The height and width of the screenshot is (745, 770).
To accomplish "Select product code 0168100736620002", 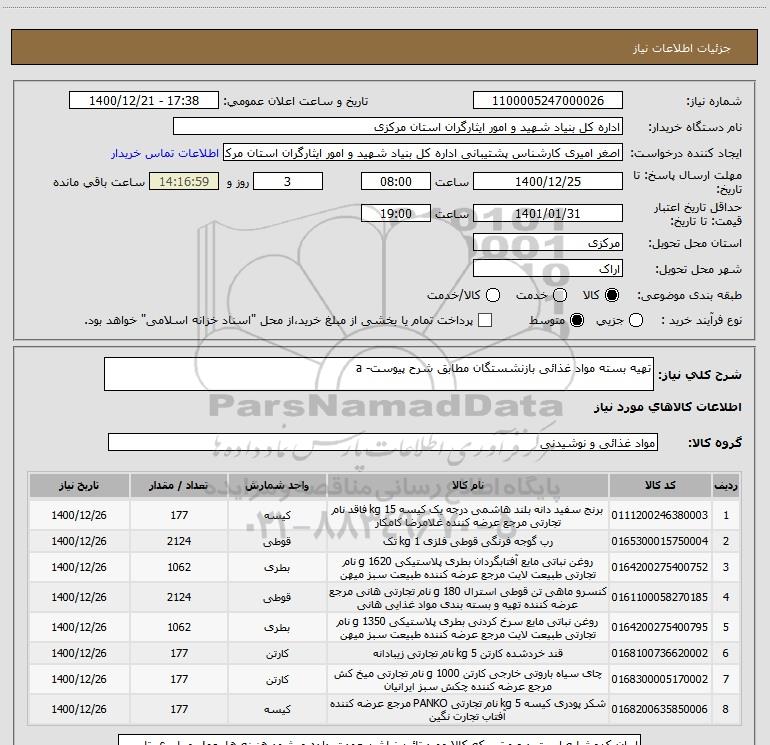I will tap(660, 653).
